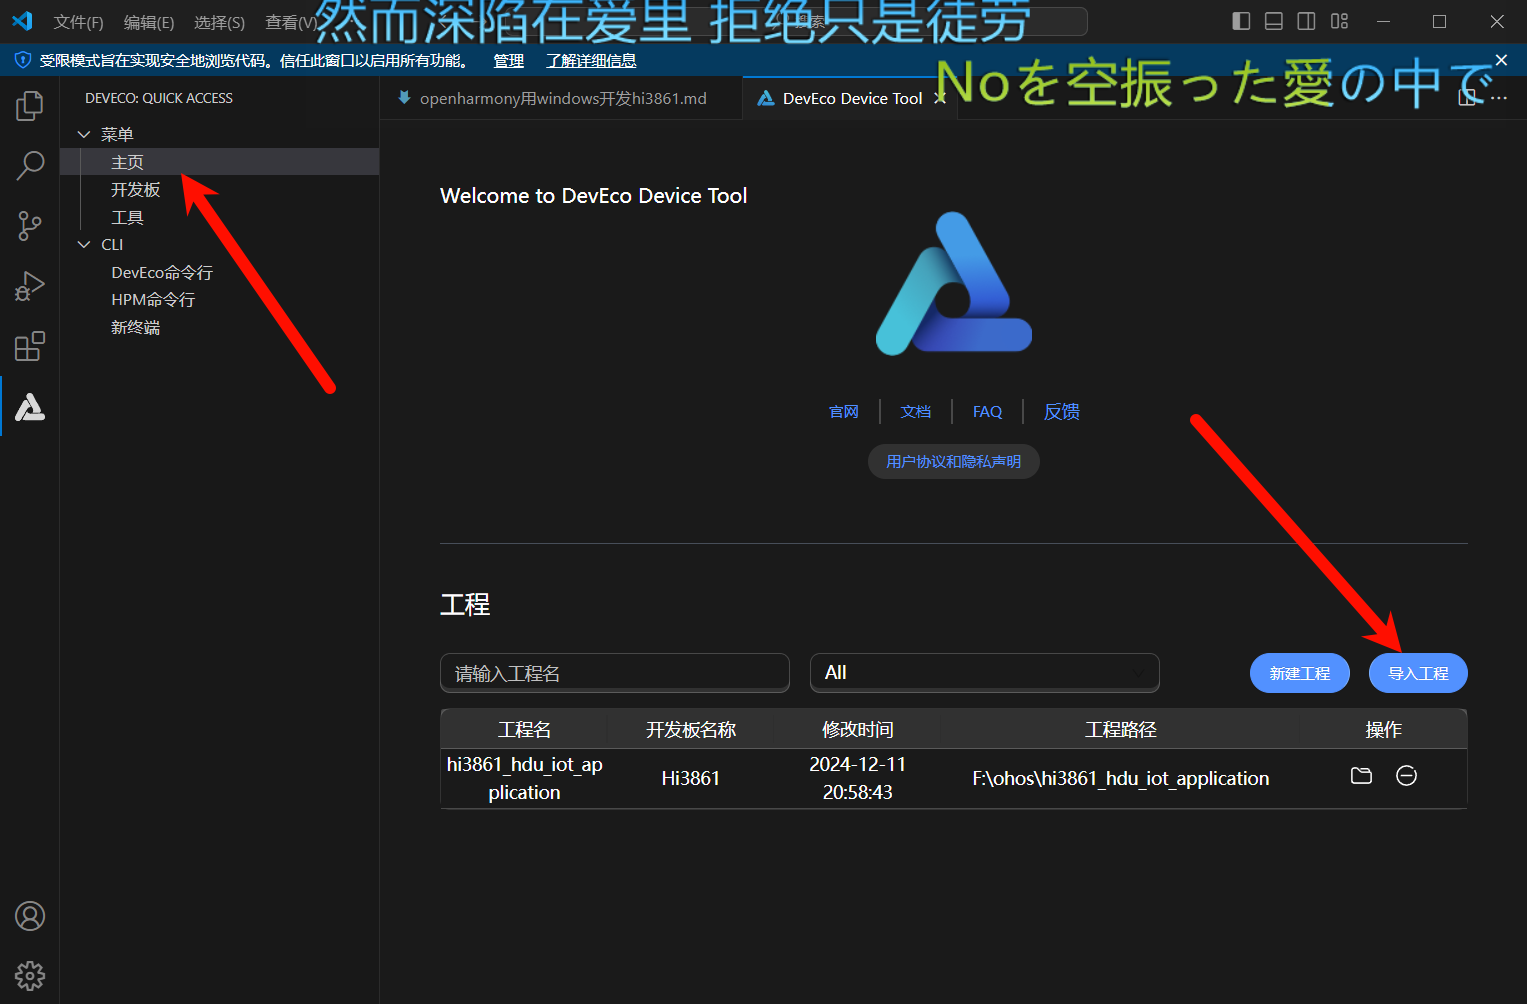Open the Explorer view in activity bar
This screenshot has height=1004, width=1527.
click(30, 105)
